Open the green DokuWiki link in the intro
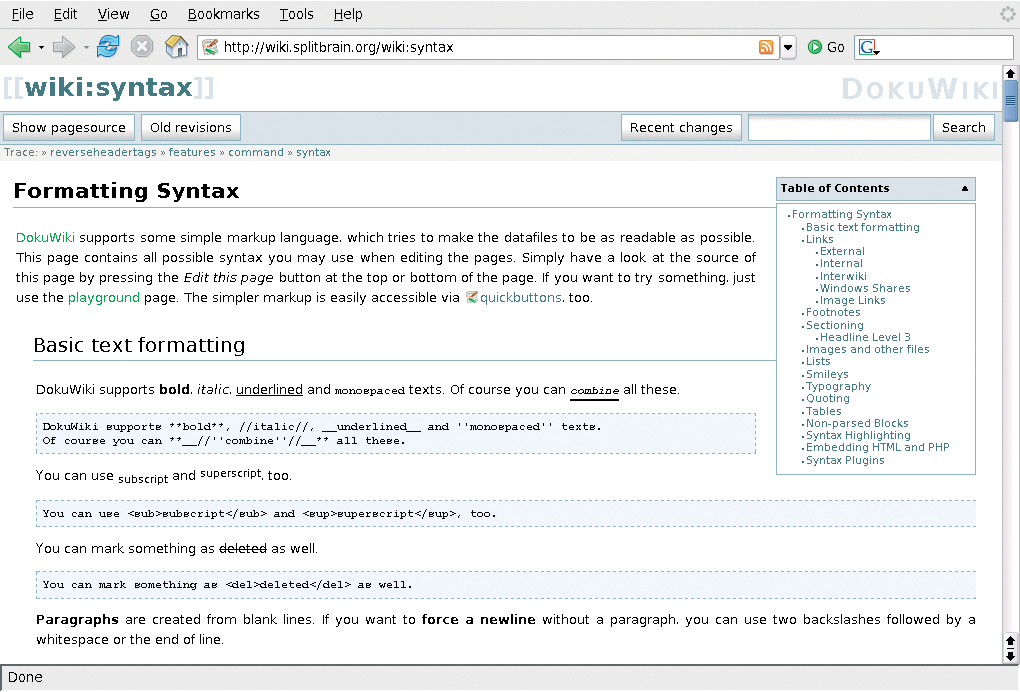 [x=45, y=237]
